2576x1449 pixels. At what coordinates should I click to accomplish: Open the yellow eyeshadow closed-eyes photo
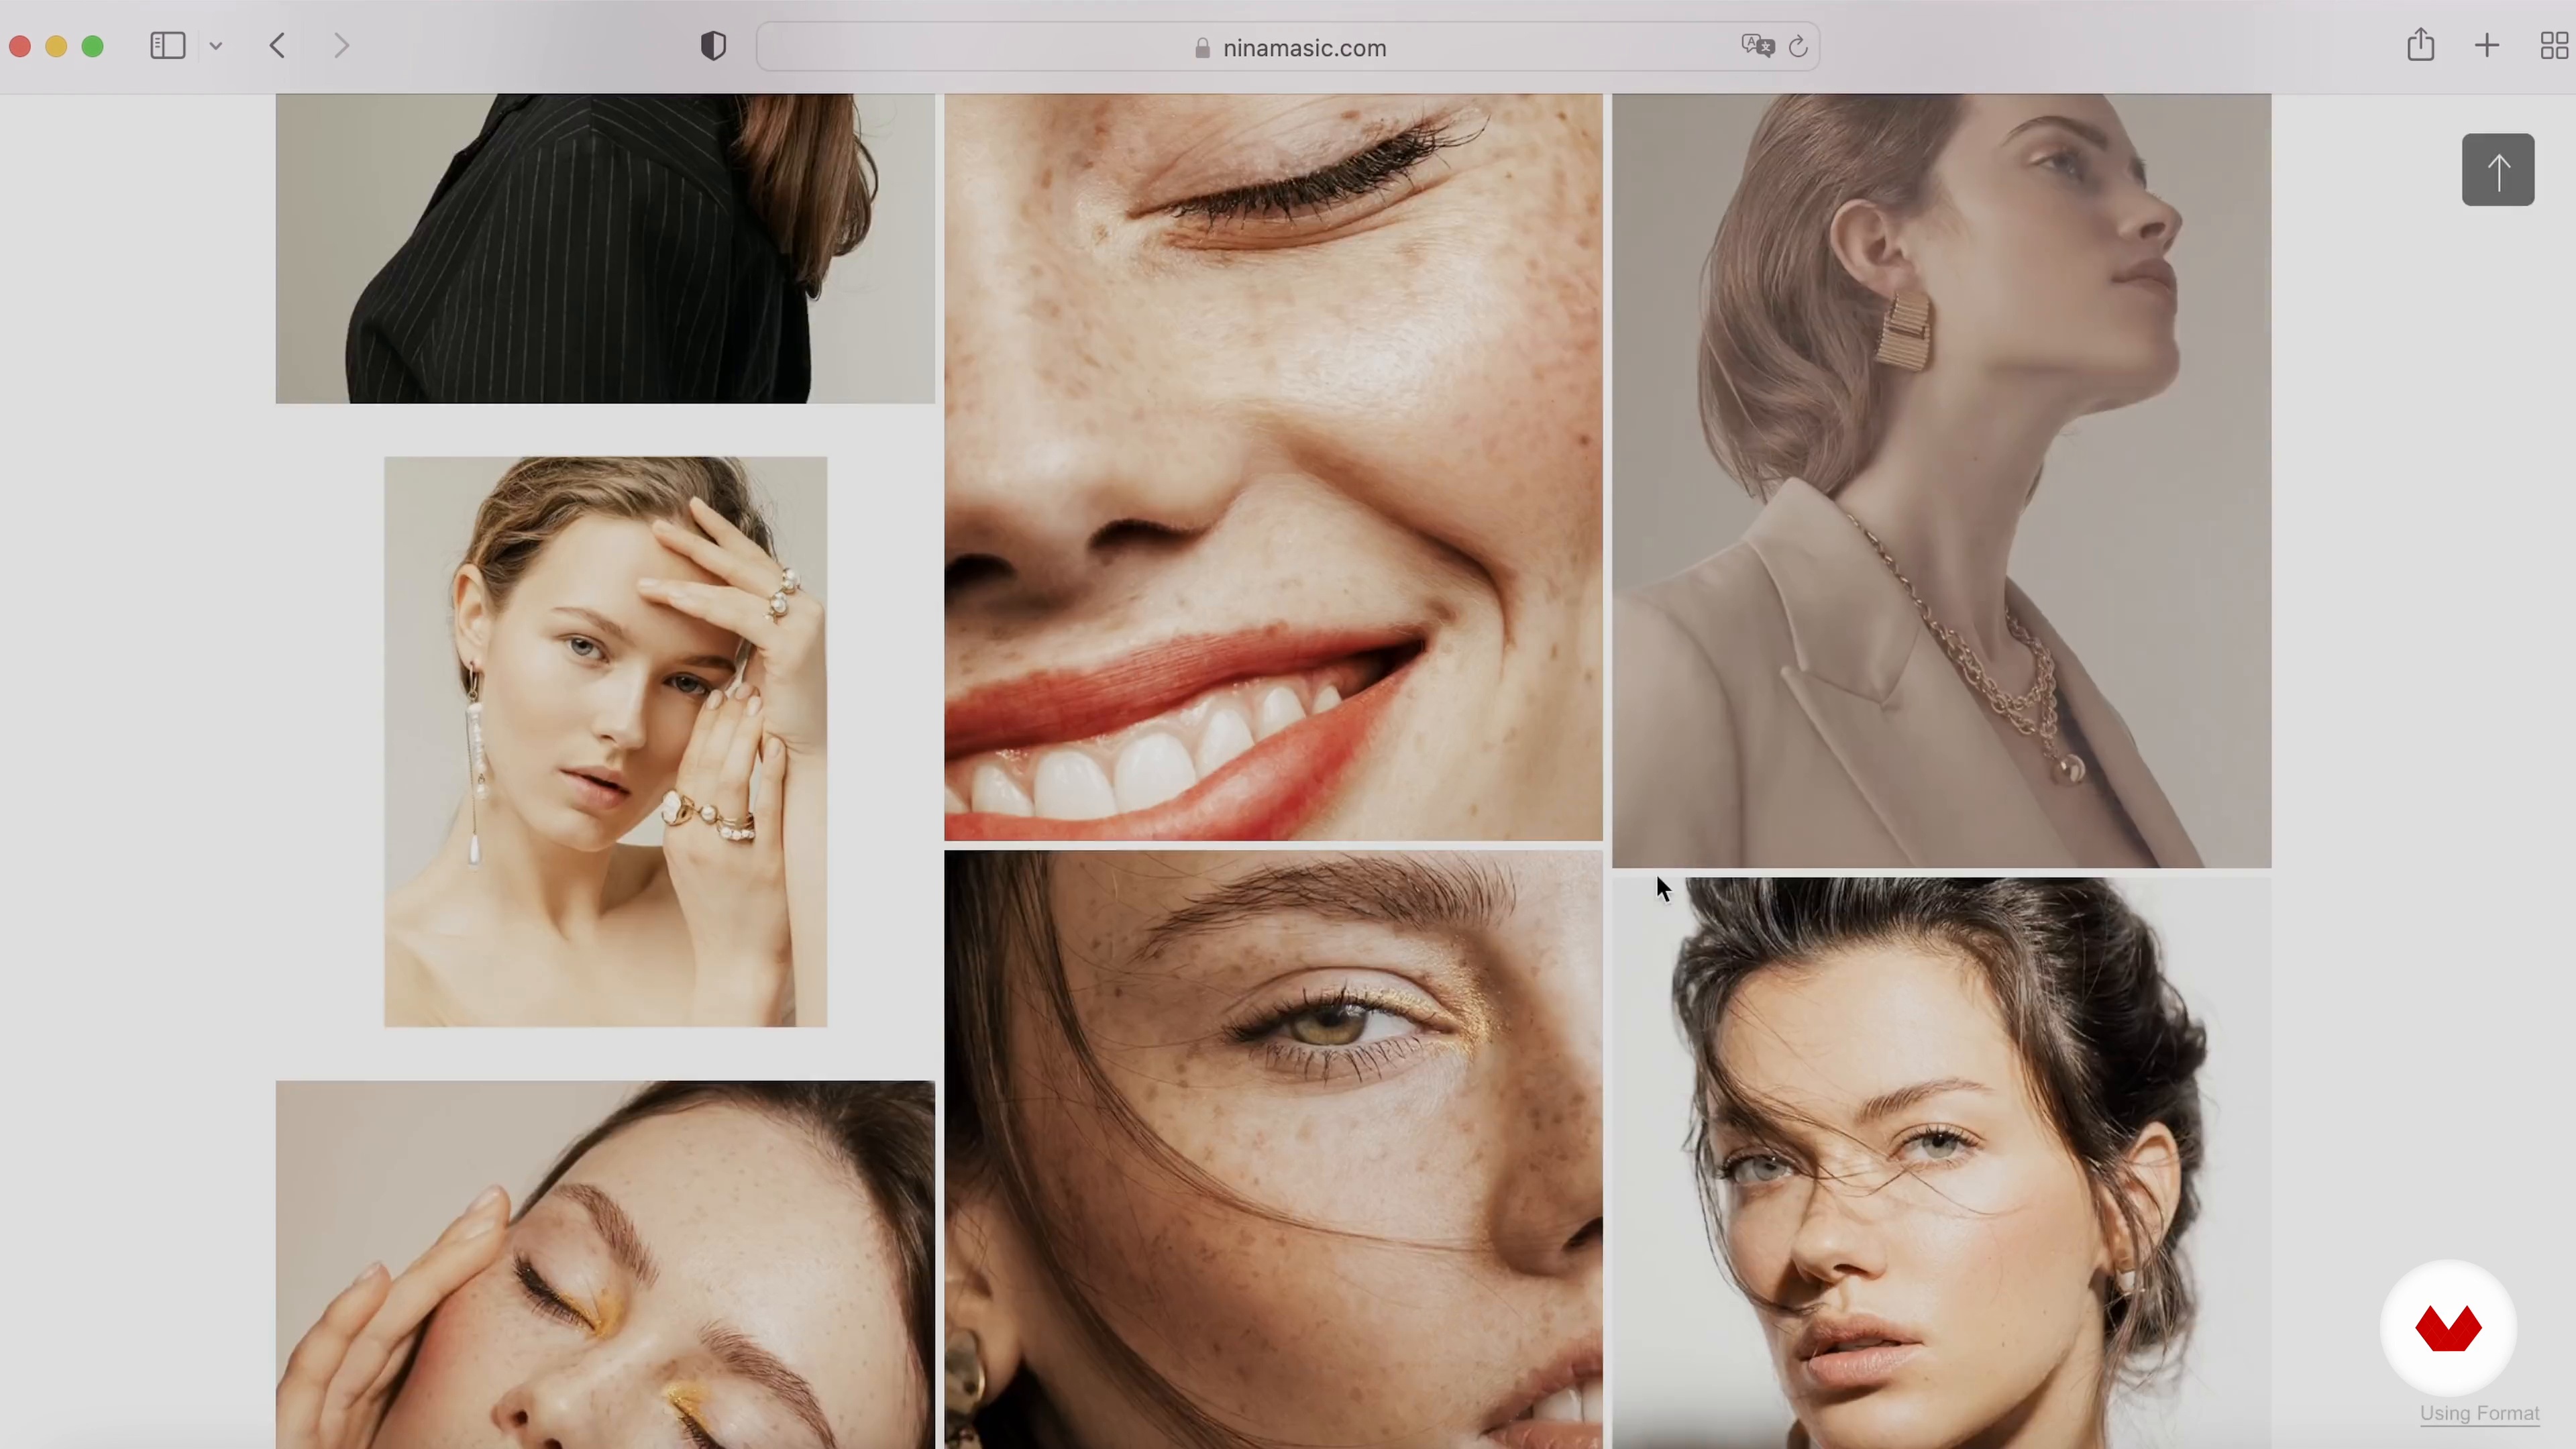(605, 1265)
